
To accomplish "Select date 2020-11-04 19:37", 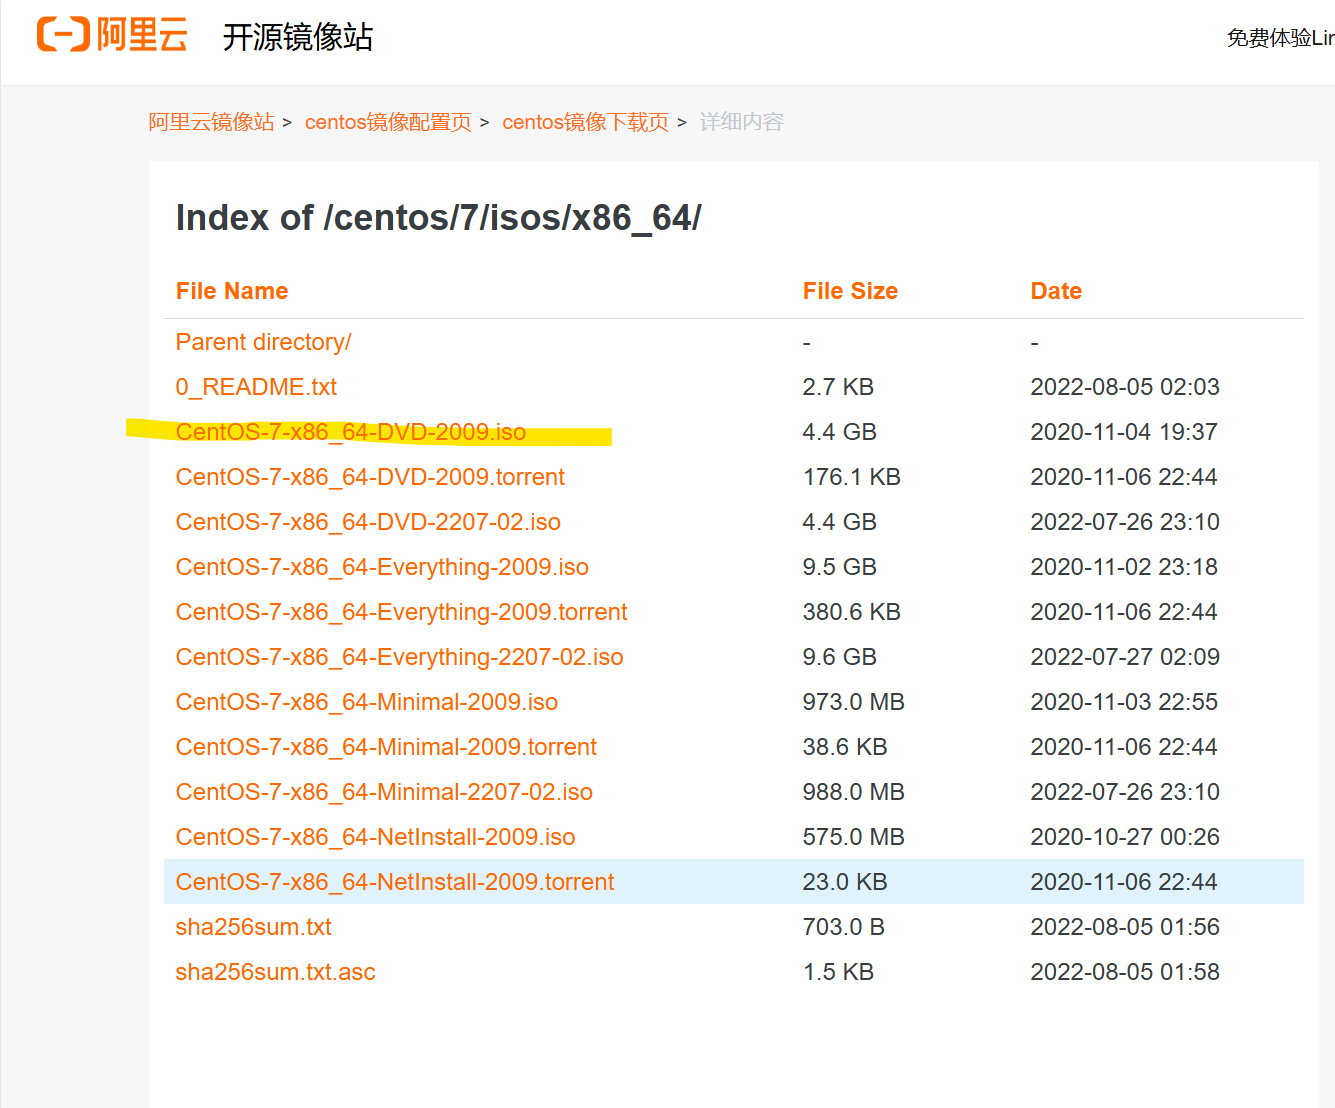I will coord(1124,432).
